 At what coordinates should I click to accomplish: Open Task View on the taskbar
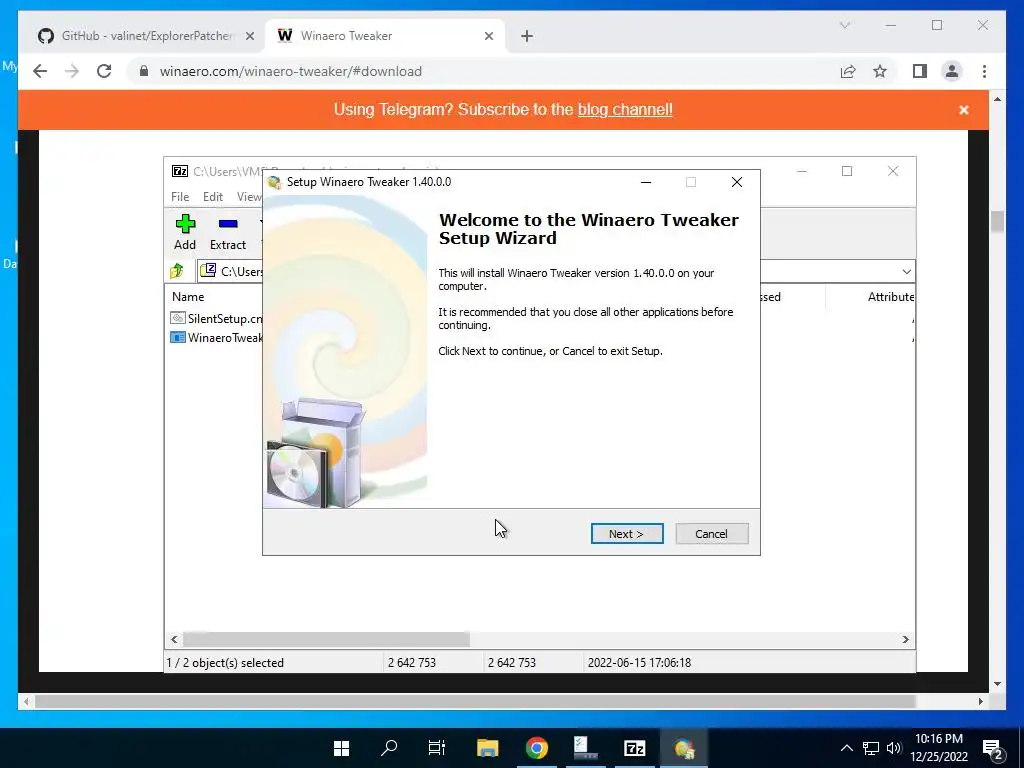(436, 748)
